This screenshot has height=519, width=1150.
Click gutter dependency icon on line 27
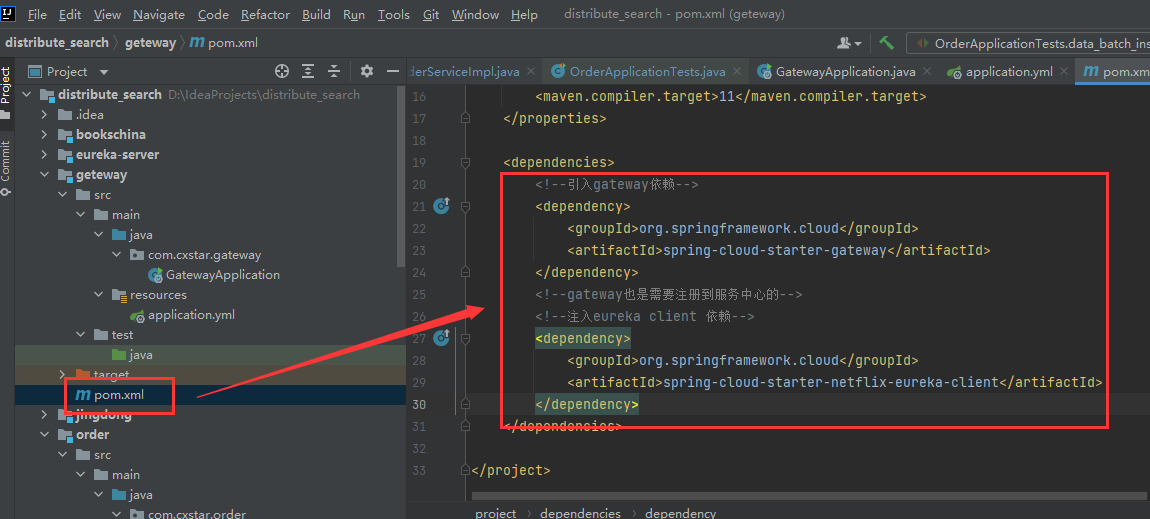[x=442, y=338]
